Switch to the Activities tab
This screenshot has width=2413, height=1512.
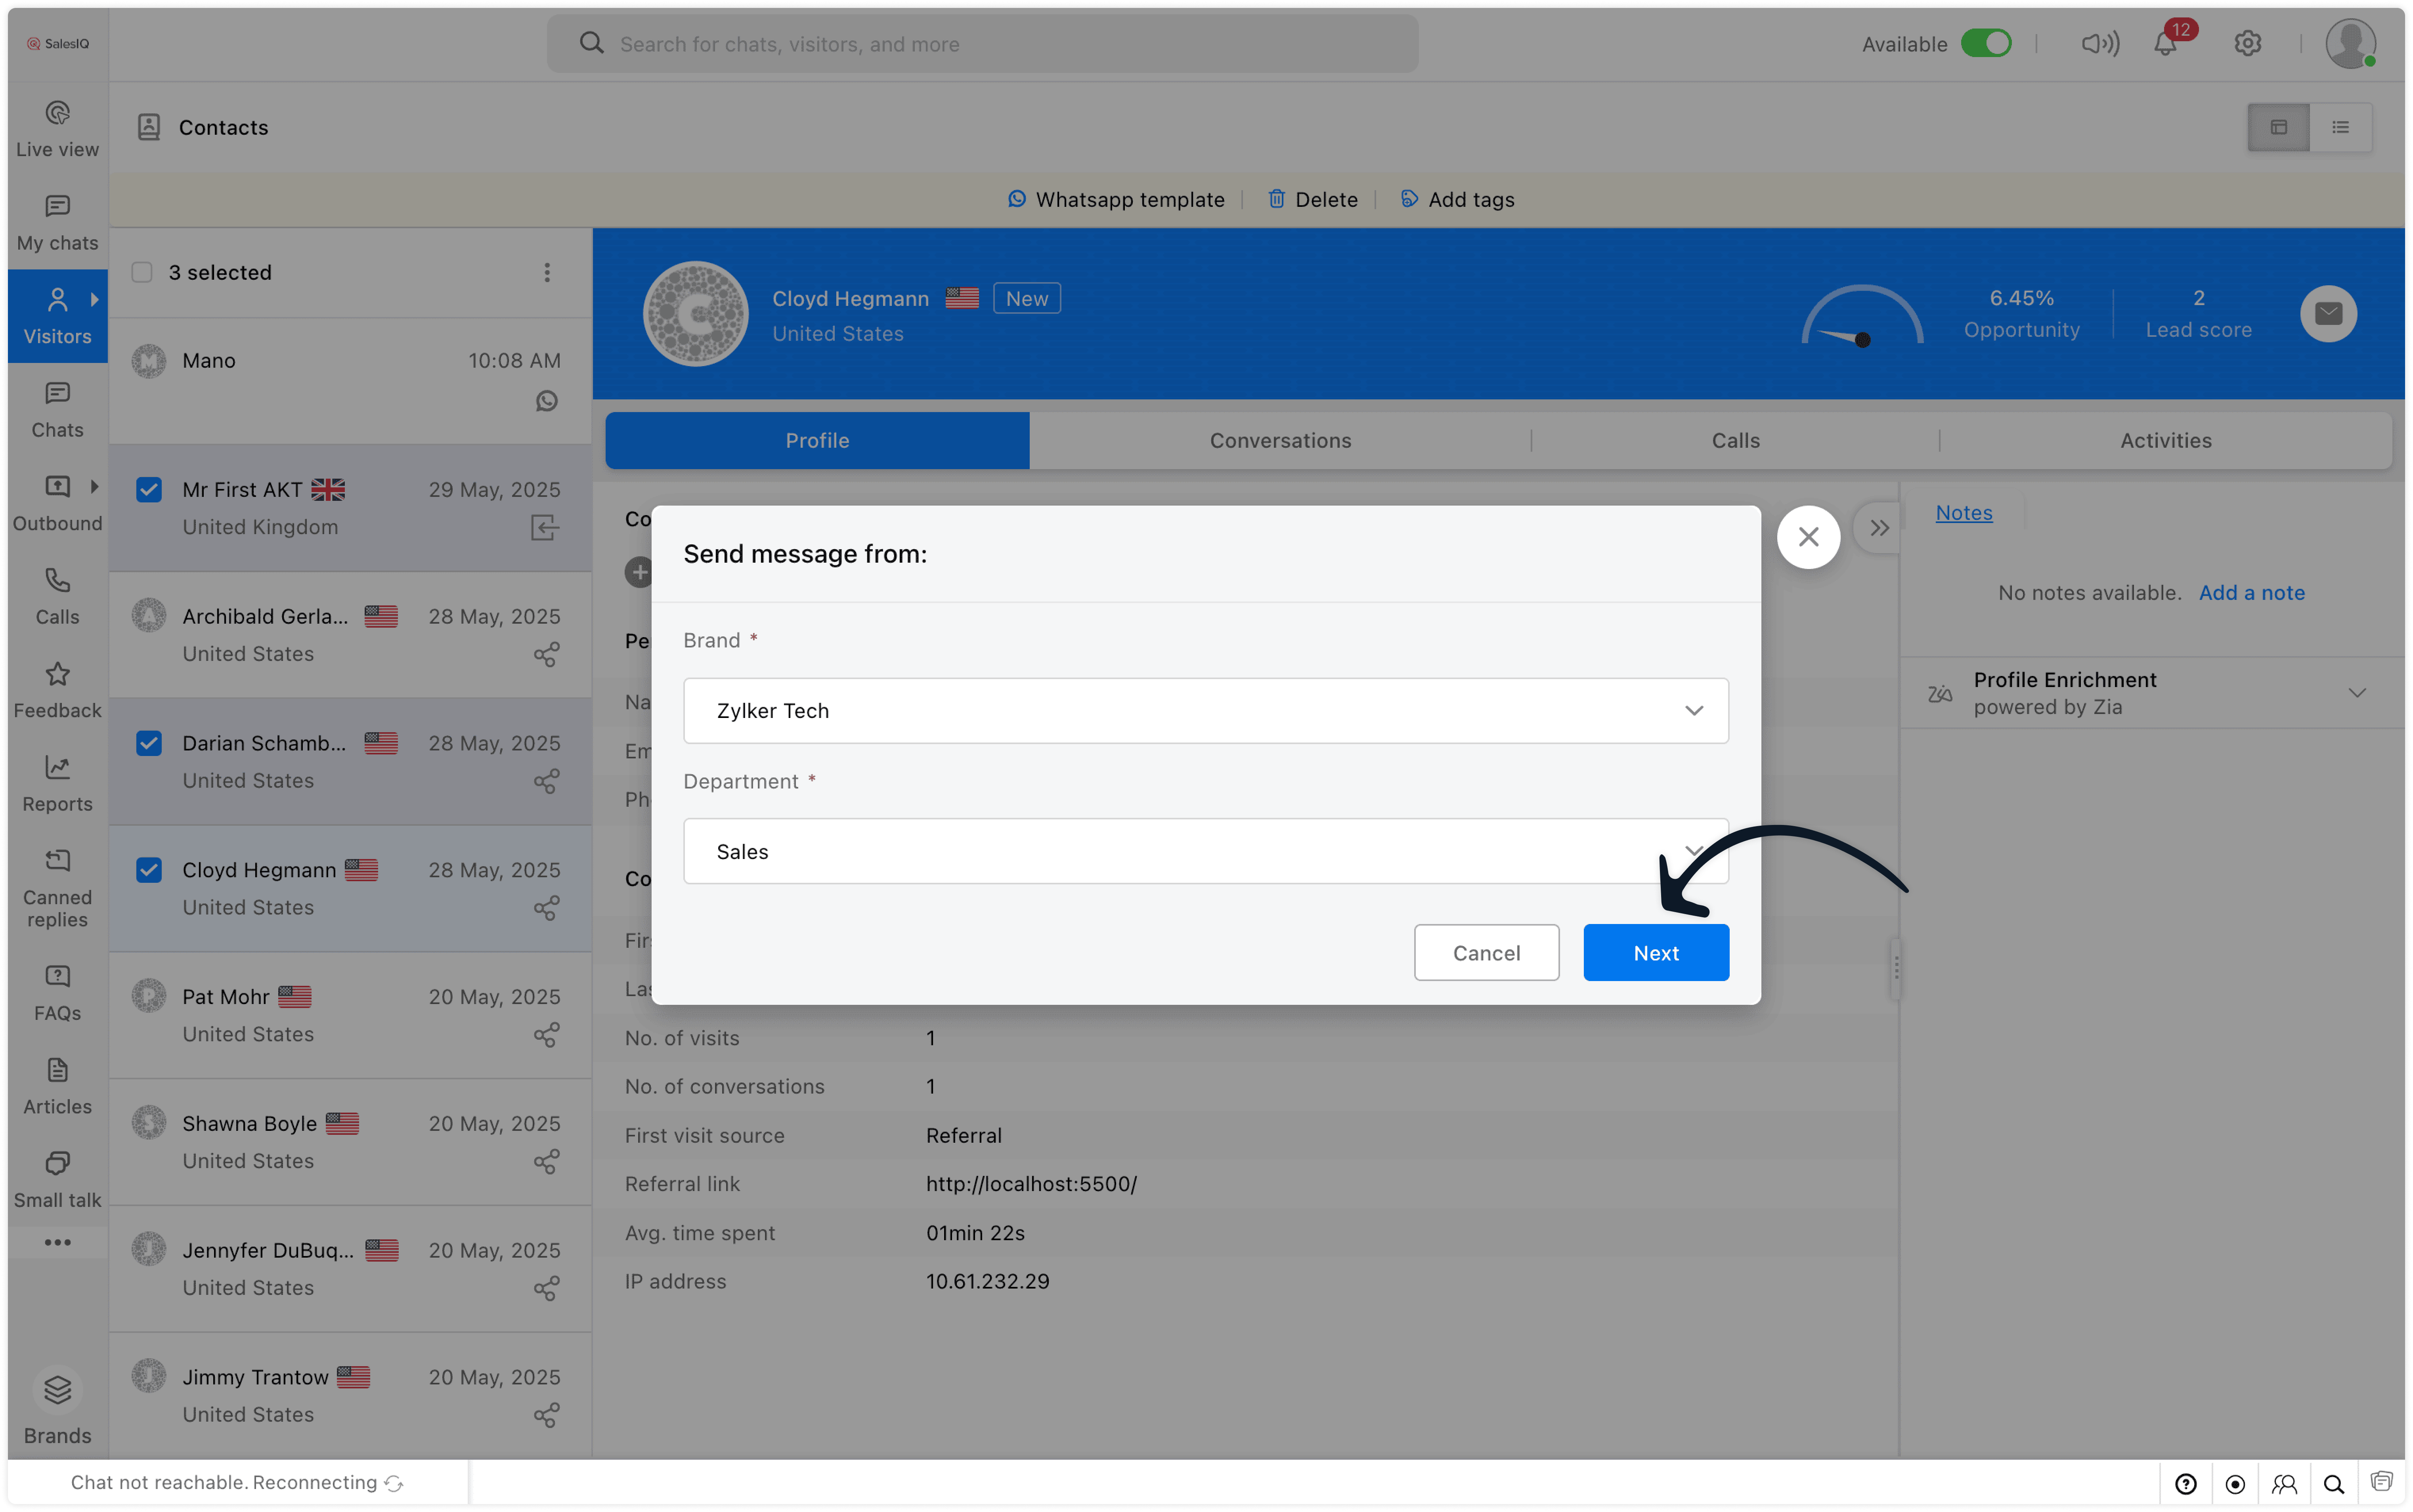point(2165,441)
